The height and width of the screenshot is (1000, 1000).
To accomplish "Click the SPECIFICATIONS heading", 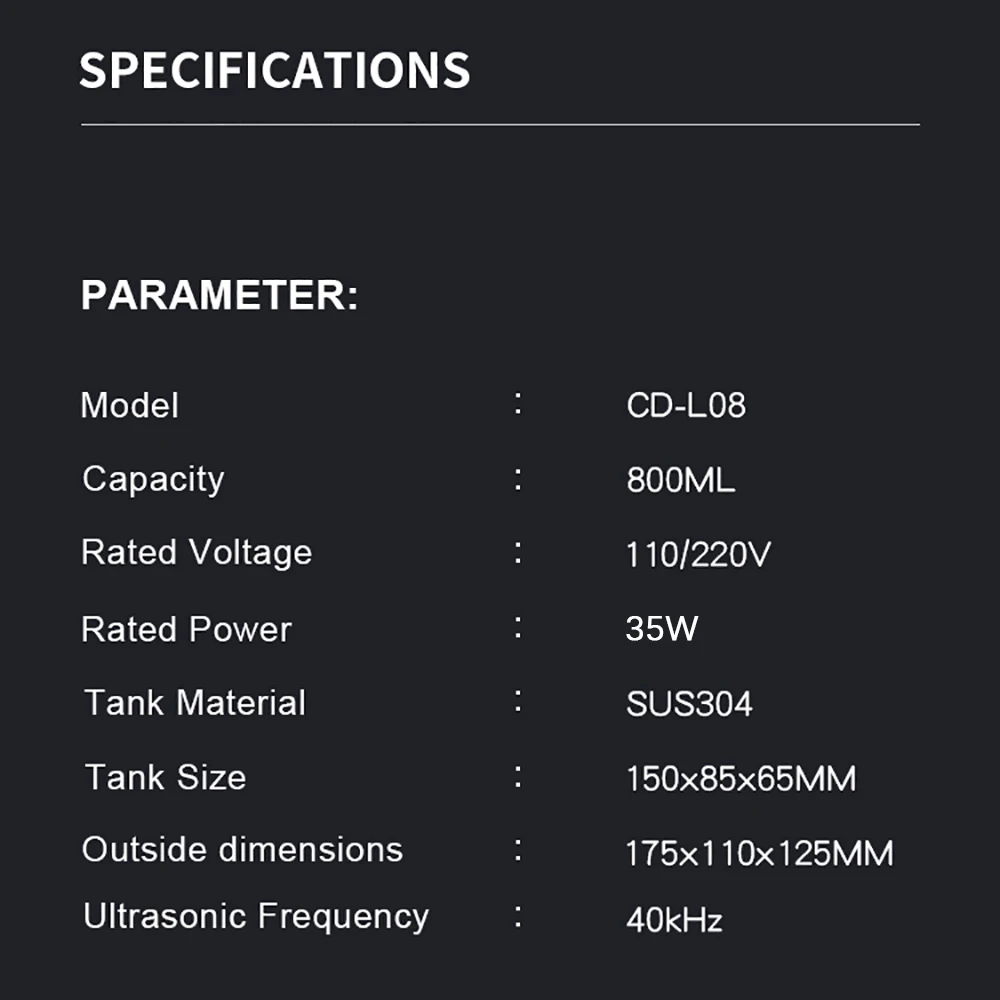I will click(x=274, y=71).
